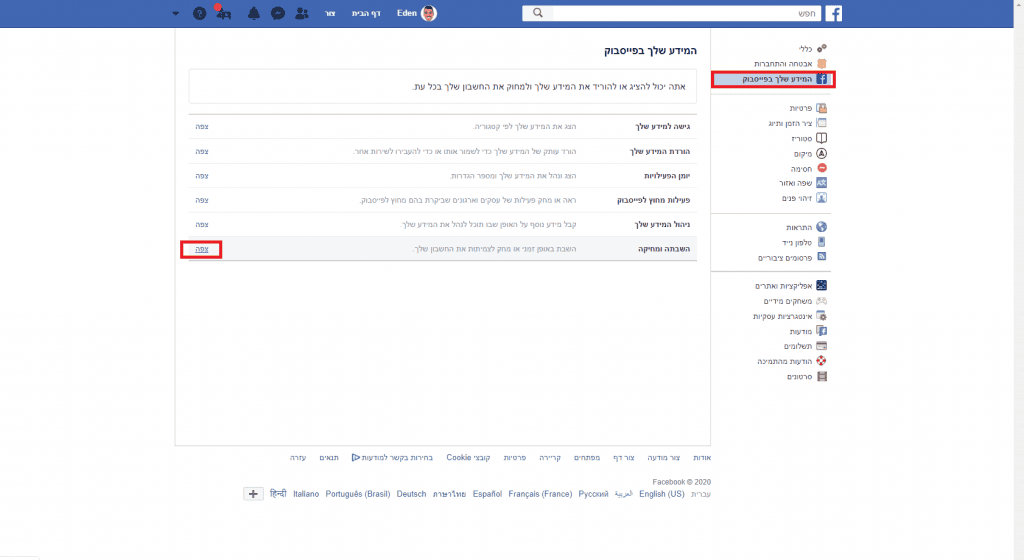Open the עזרה (Help) footer link
This screenshot has width=1024, height=560.
point(298,458)
